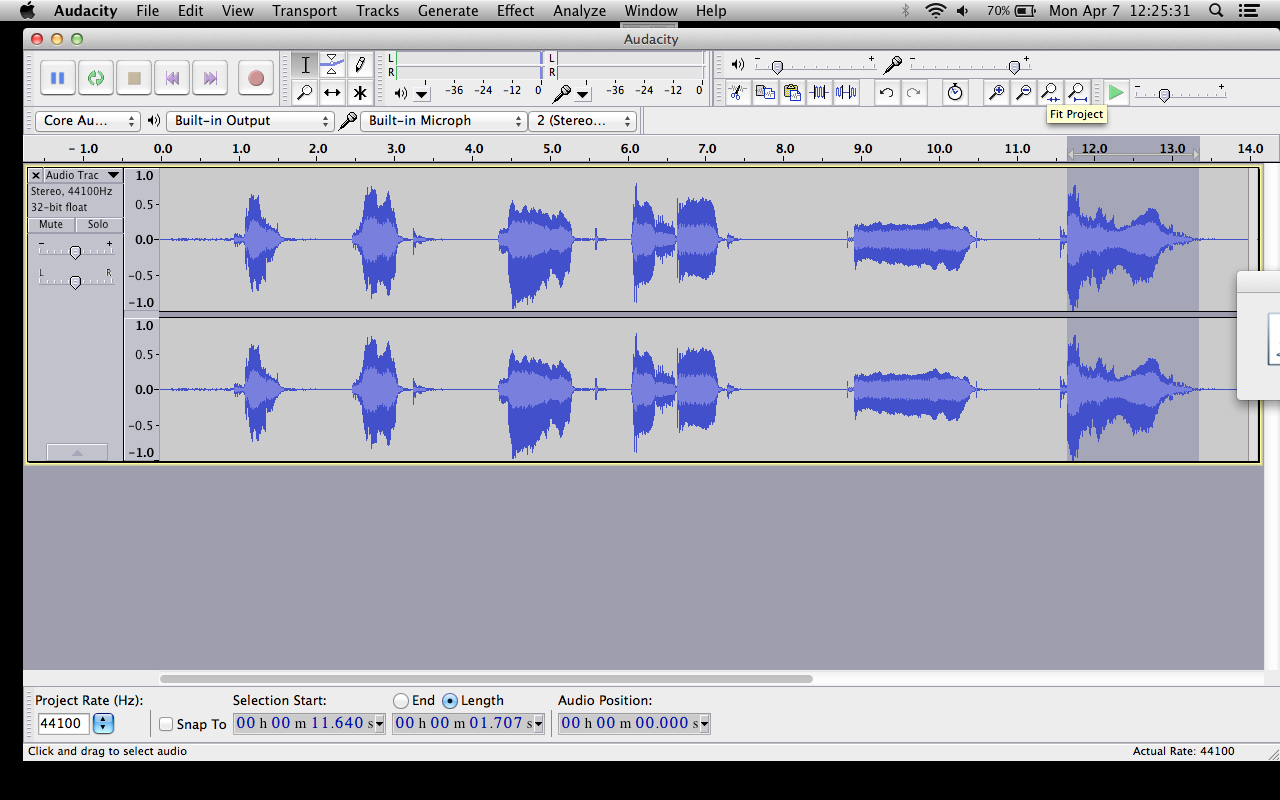Open the Built-in Microph input dropdown
Image resolution: width=1280 pixels, height=800 pixels.
[444, 120]
